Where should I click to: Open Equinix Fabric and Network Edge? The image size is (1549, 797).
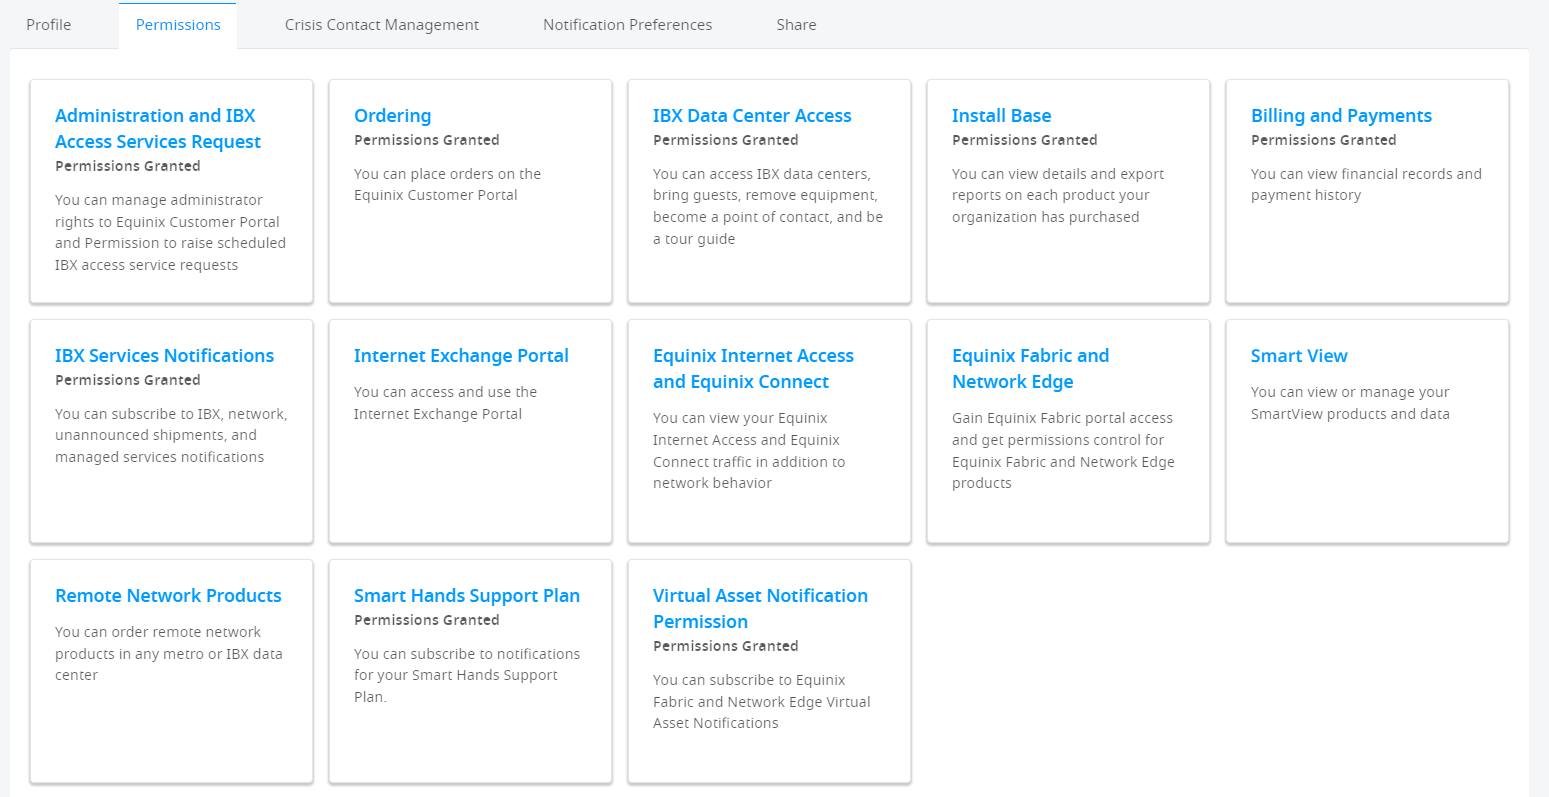pyautogui.click(x=1030, y=368)
